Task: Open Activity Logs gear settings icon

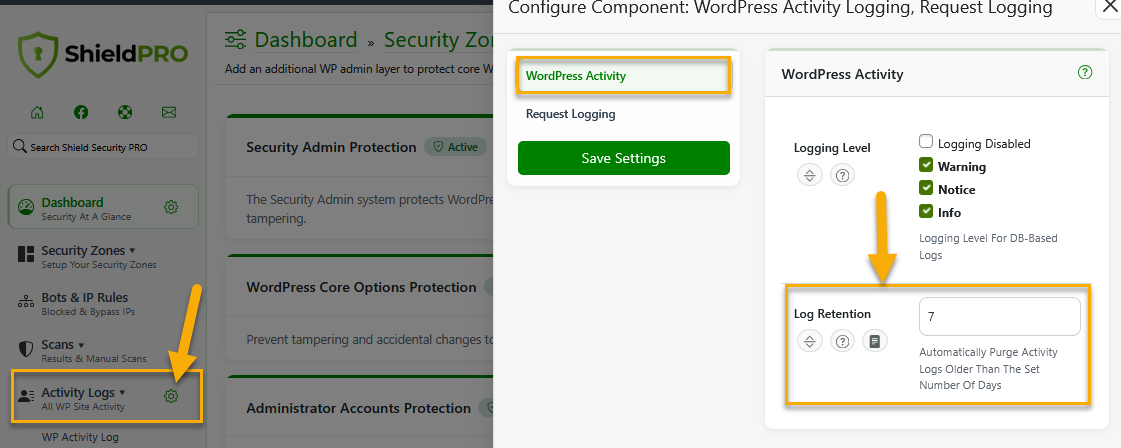Action: click(171, 396)
